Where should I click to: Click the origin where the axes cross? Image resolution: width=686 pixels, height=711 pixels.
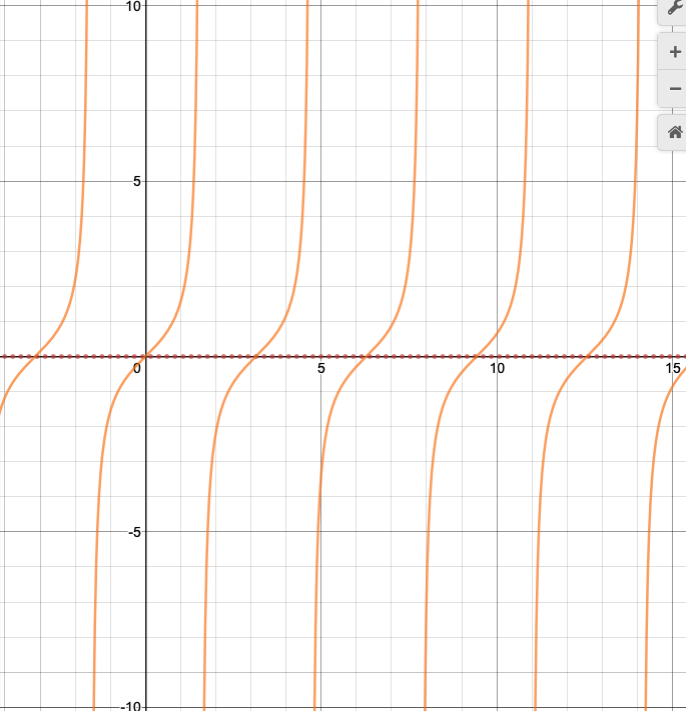146,356
